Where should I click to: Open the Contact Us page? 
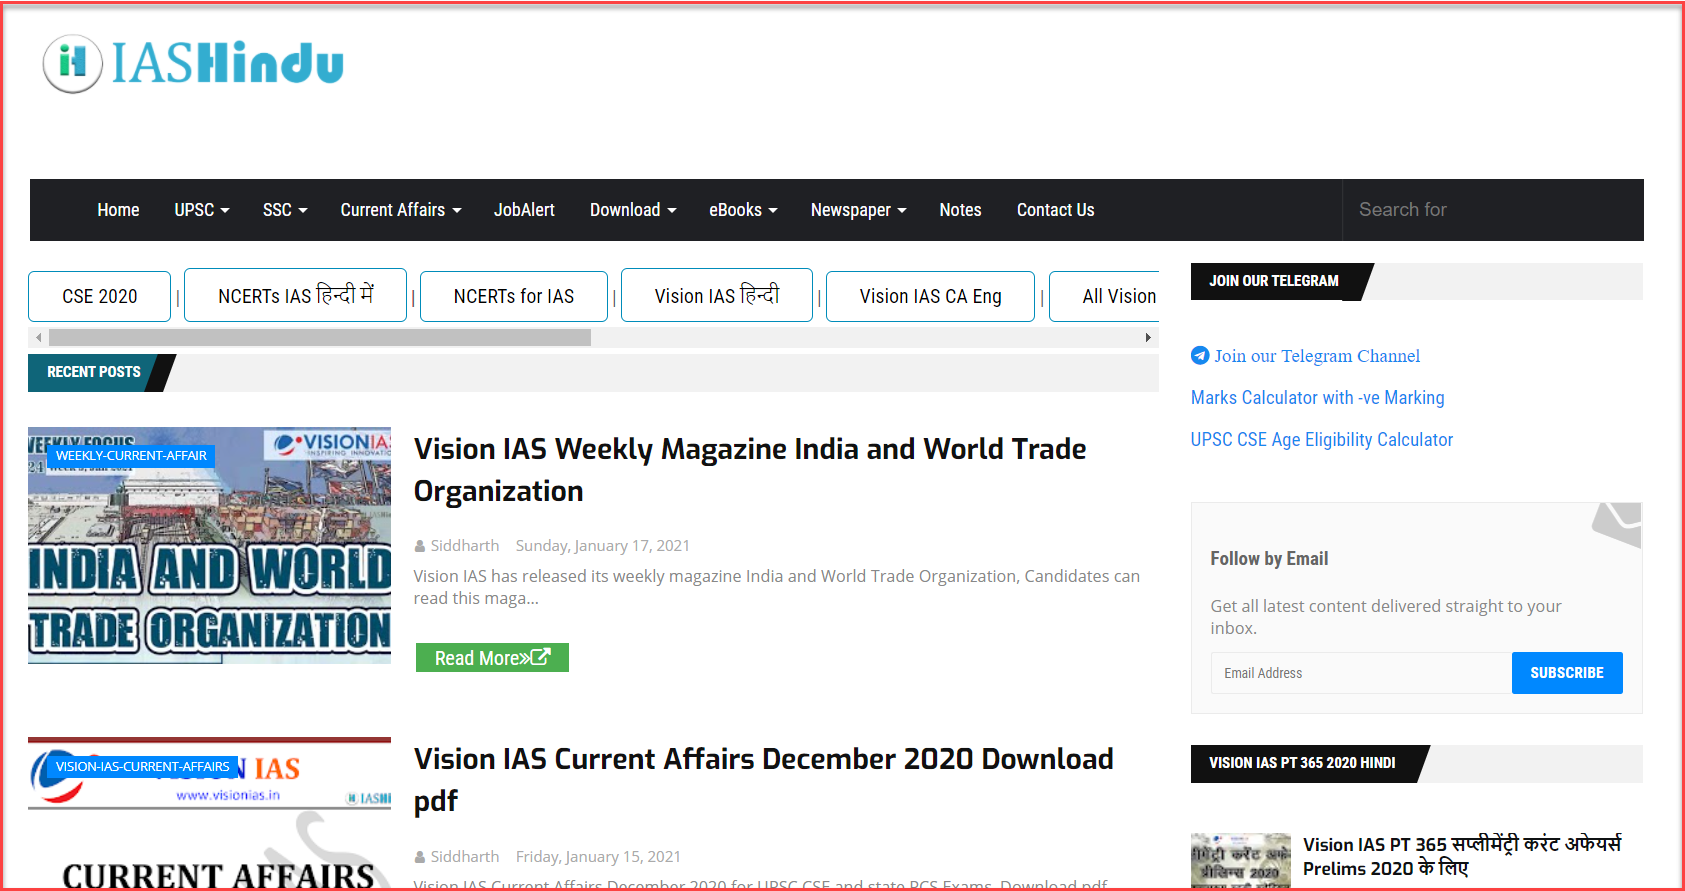click(x=1055, y=210)
